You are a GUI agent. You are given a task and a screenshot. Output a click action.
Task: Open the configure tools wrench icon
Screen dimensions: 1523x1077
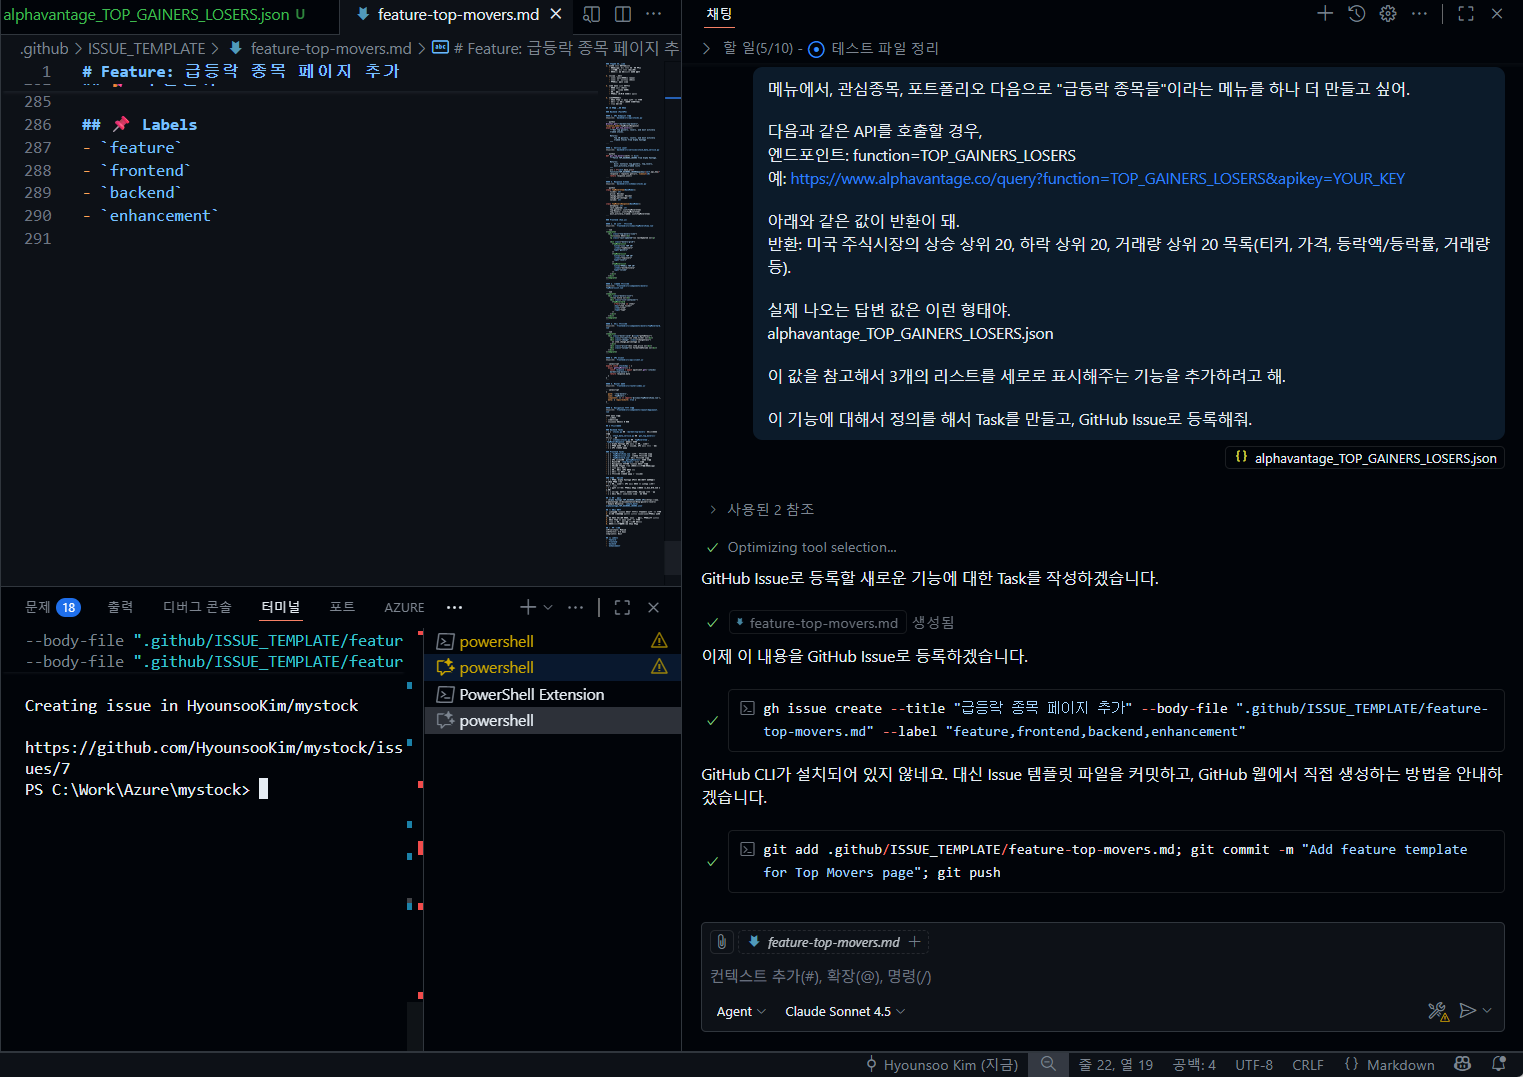click(x=1437, y=1011)
